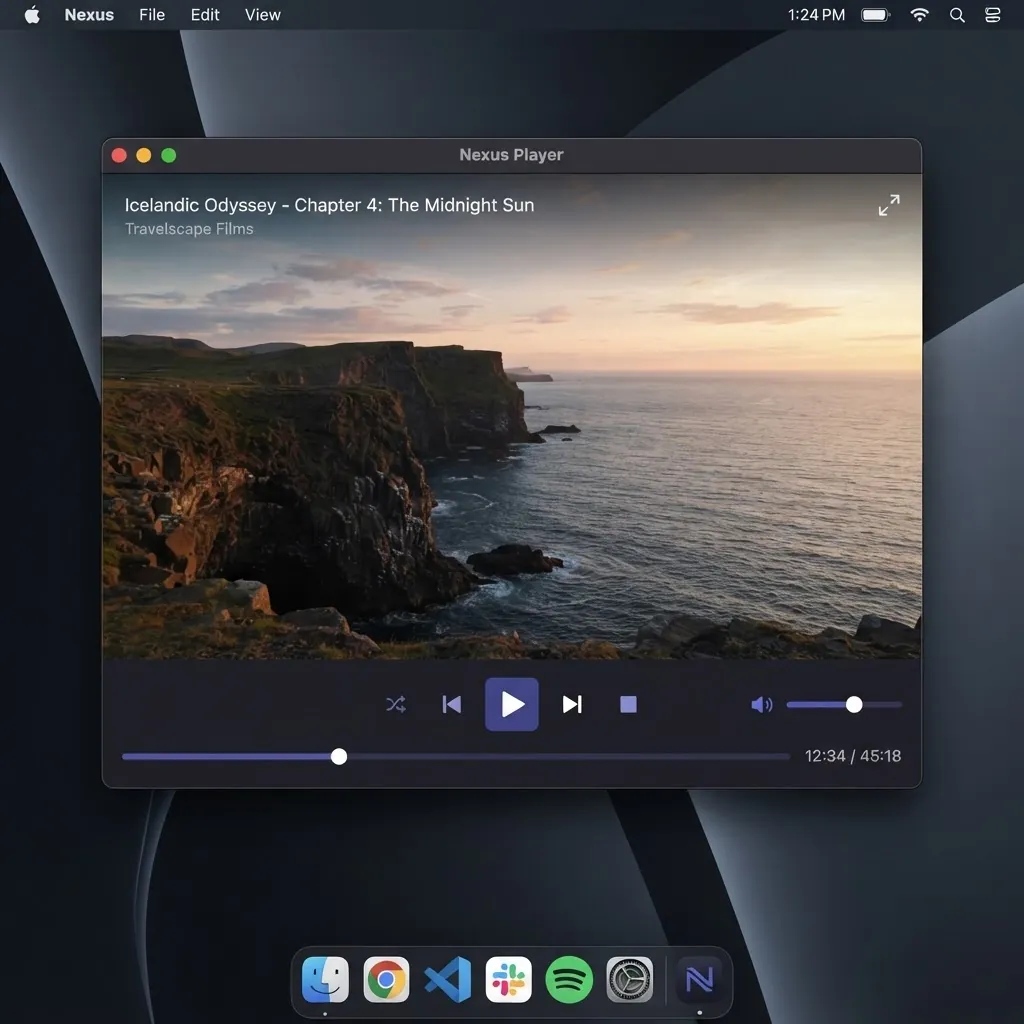Viewport: 1024px width, 1024px height.
Task: Open Spotlight search magnifier
Action: click(x=957, y=14)
